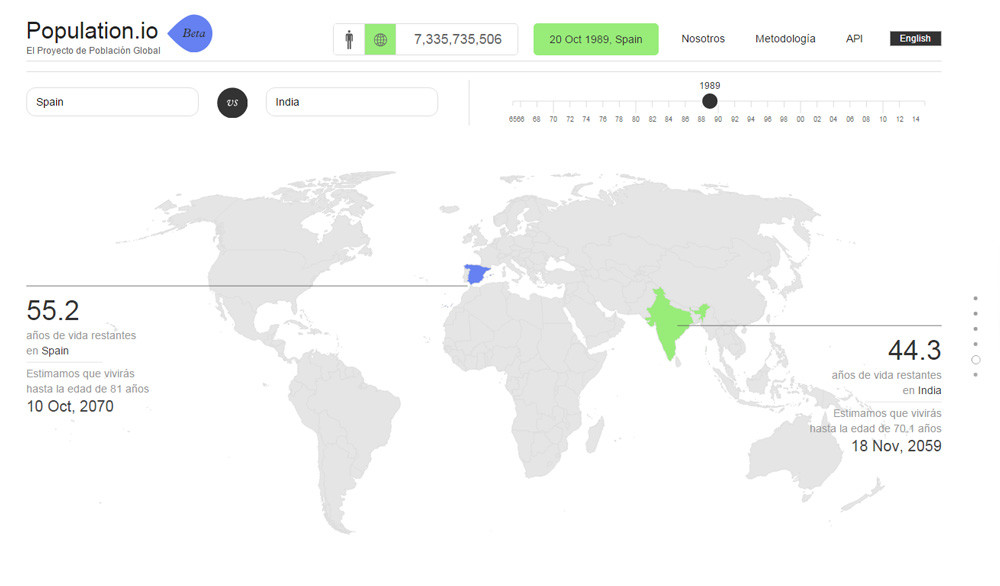Open the India country input field
Screen dimensions: 1000x586
pyautogui.click(x=351, y=102)
